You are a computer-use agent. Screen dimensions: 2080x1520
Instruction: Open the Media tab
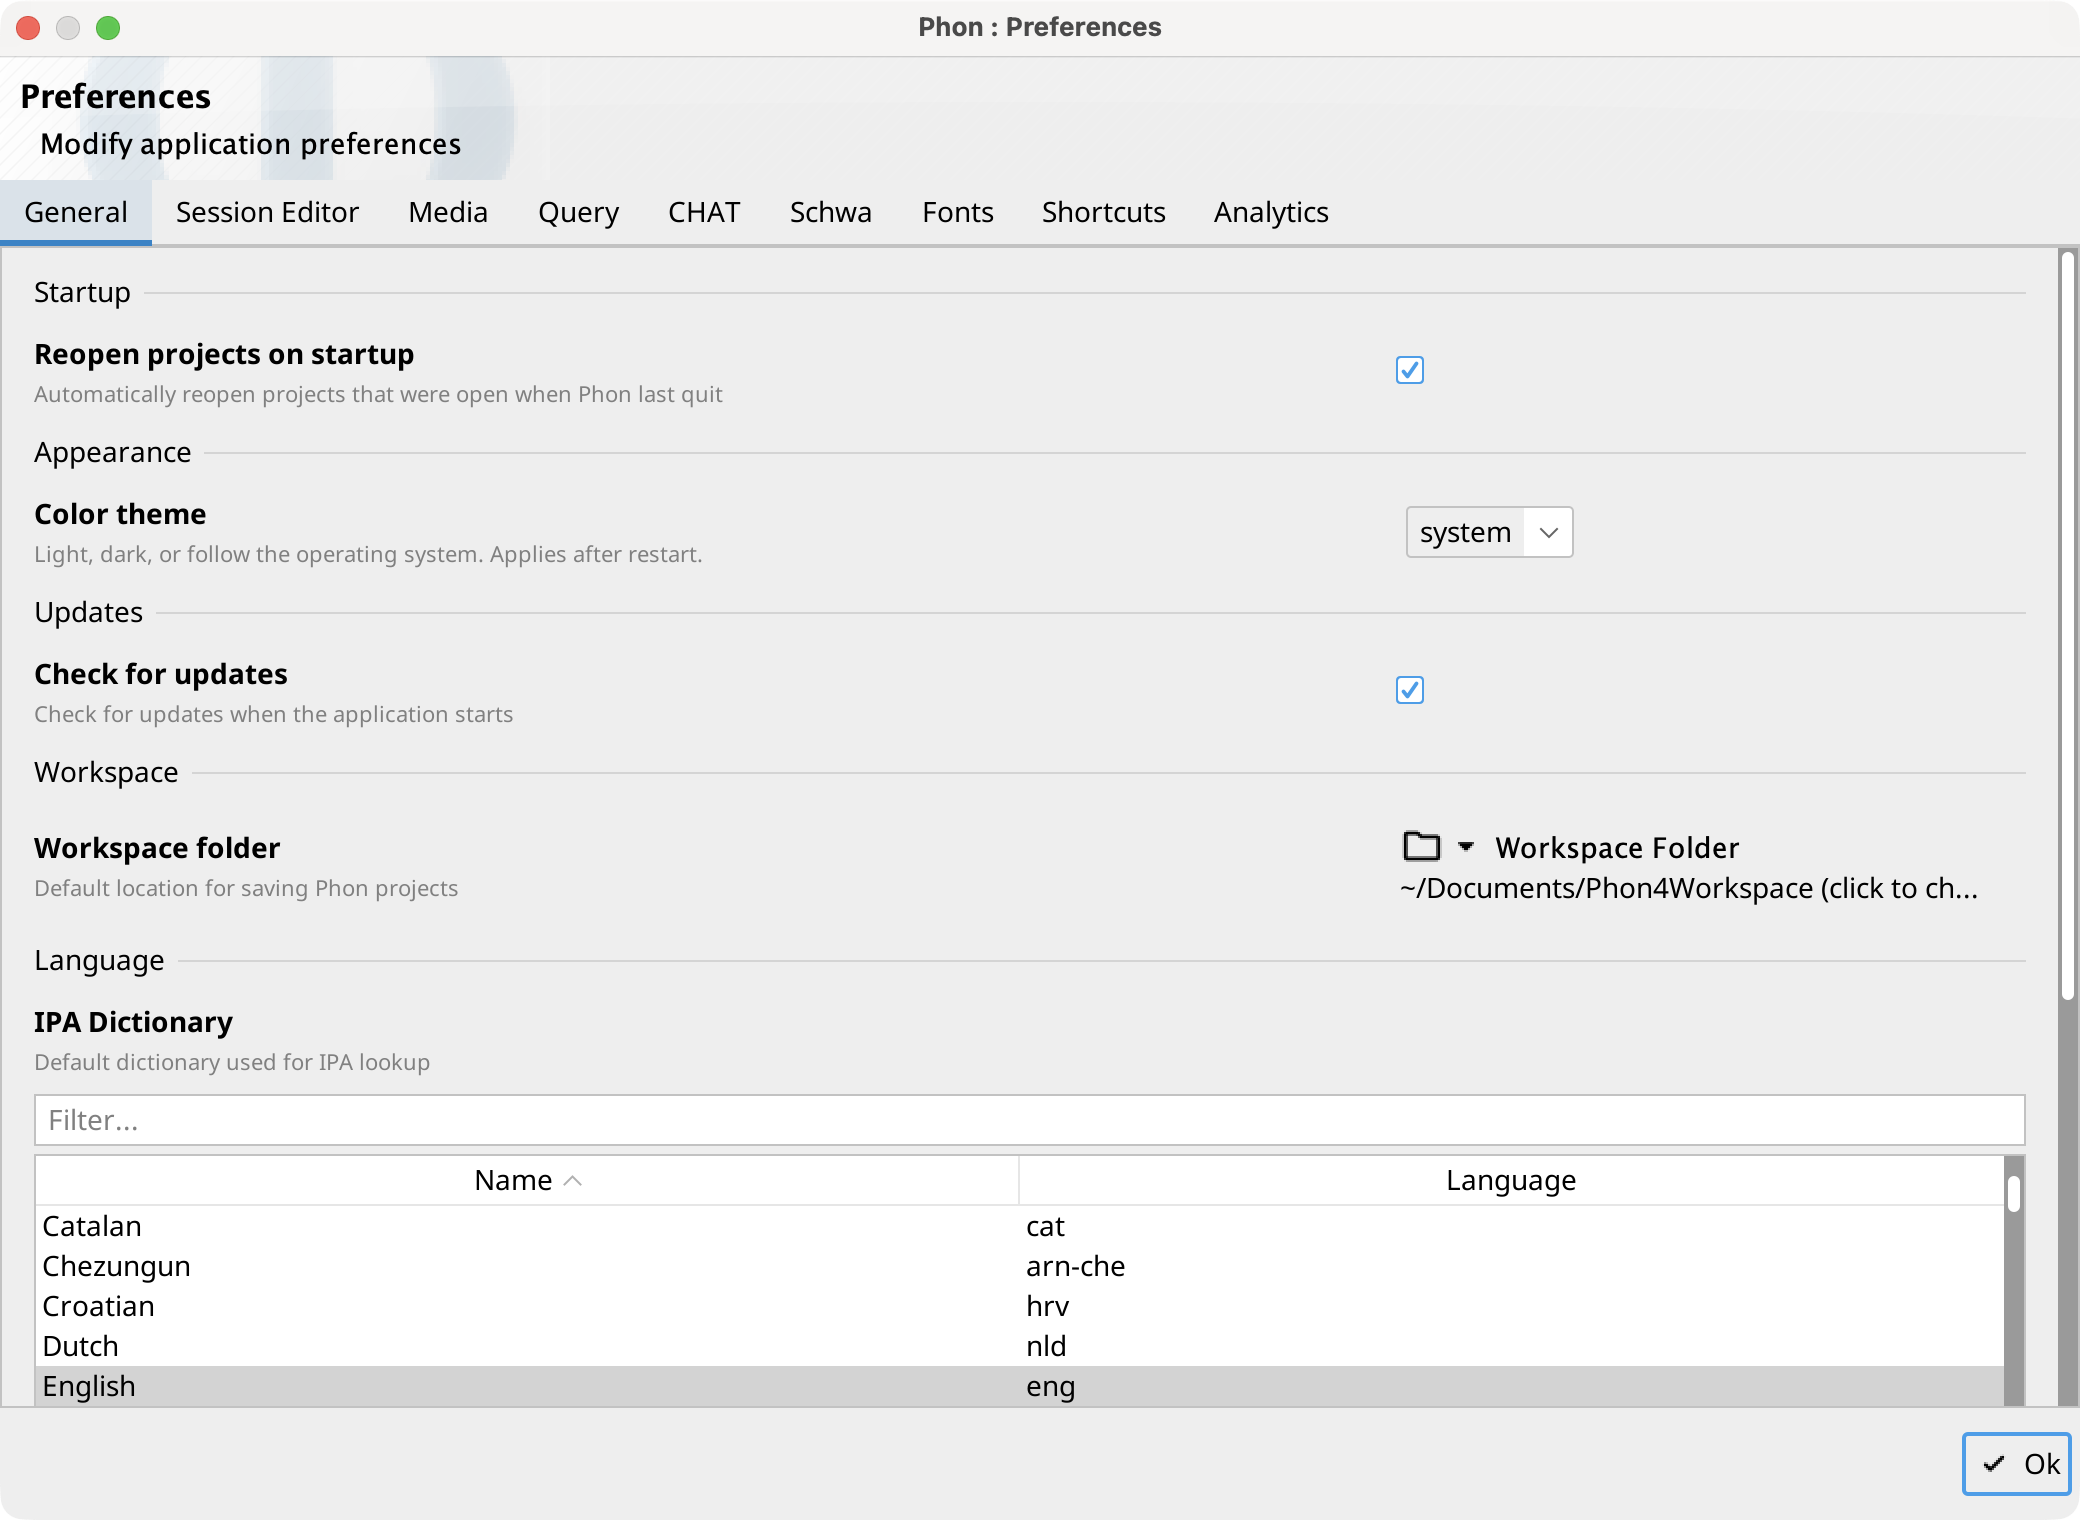448,212
